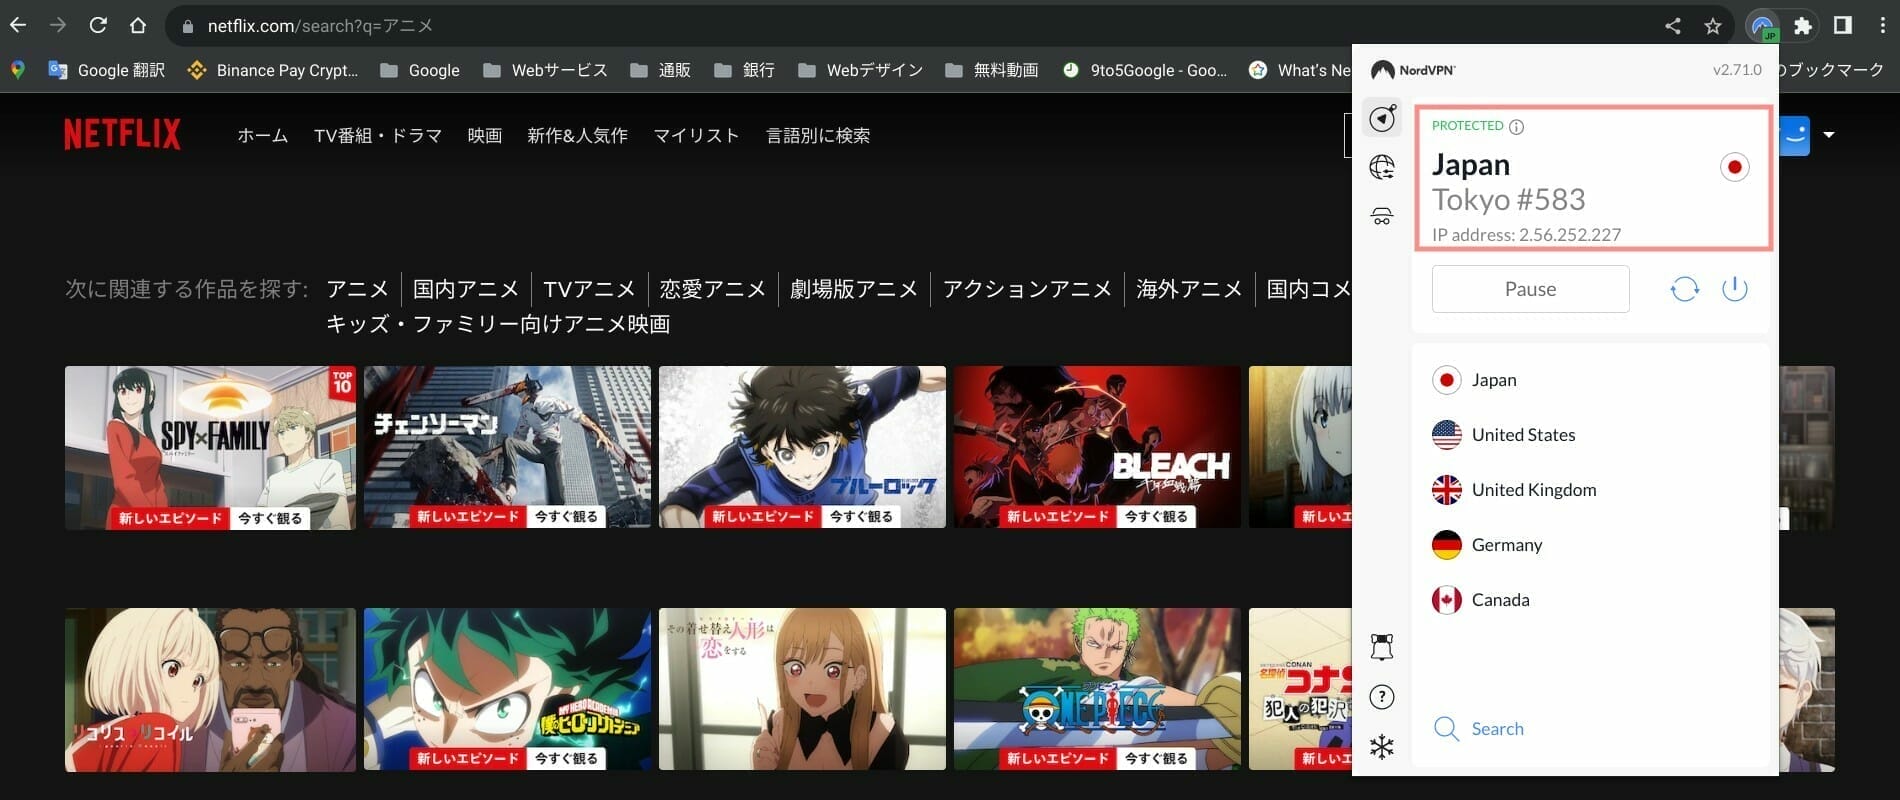Open the SPY×FAMILY thumbnail
Viewport: 1900px width, 800px height.
click(x=210, y=447)
